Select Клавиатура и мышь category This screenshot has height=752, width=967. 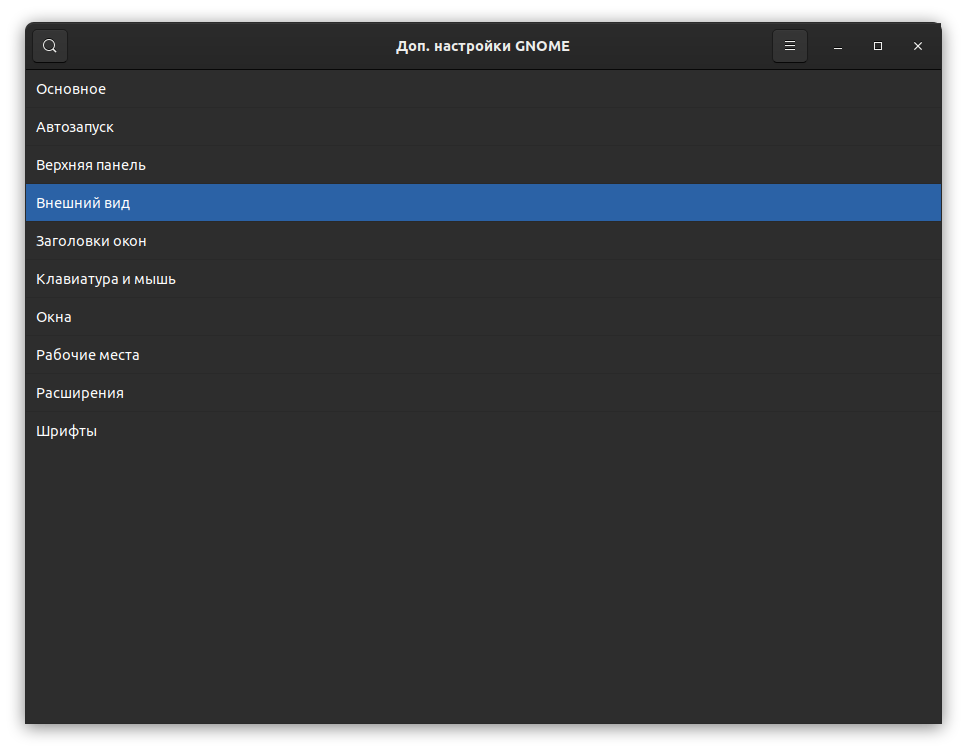coord(106,279)
